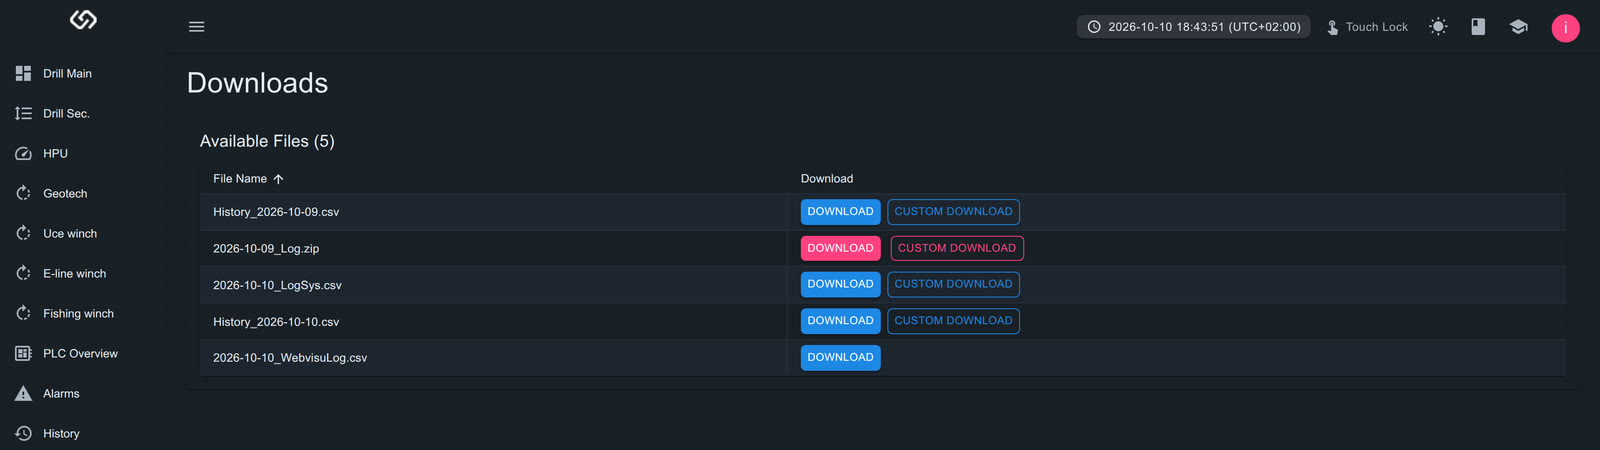Viewport: 1600px width, 450px height.
Task: Click the HPU gauge icon
Action: (23, 153)
